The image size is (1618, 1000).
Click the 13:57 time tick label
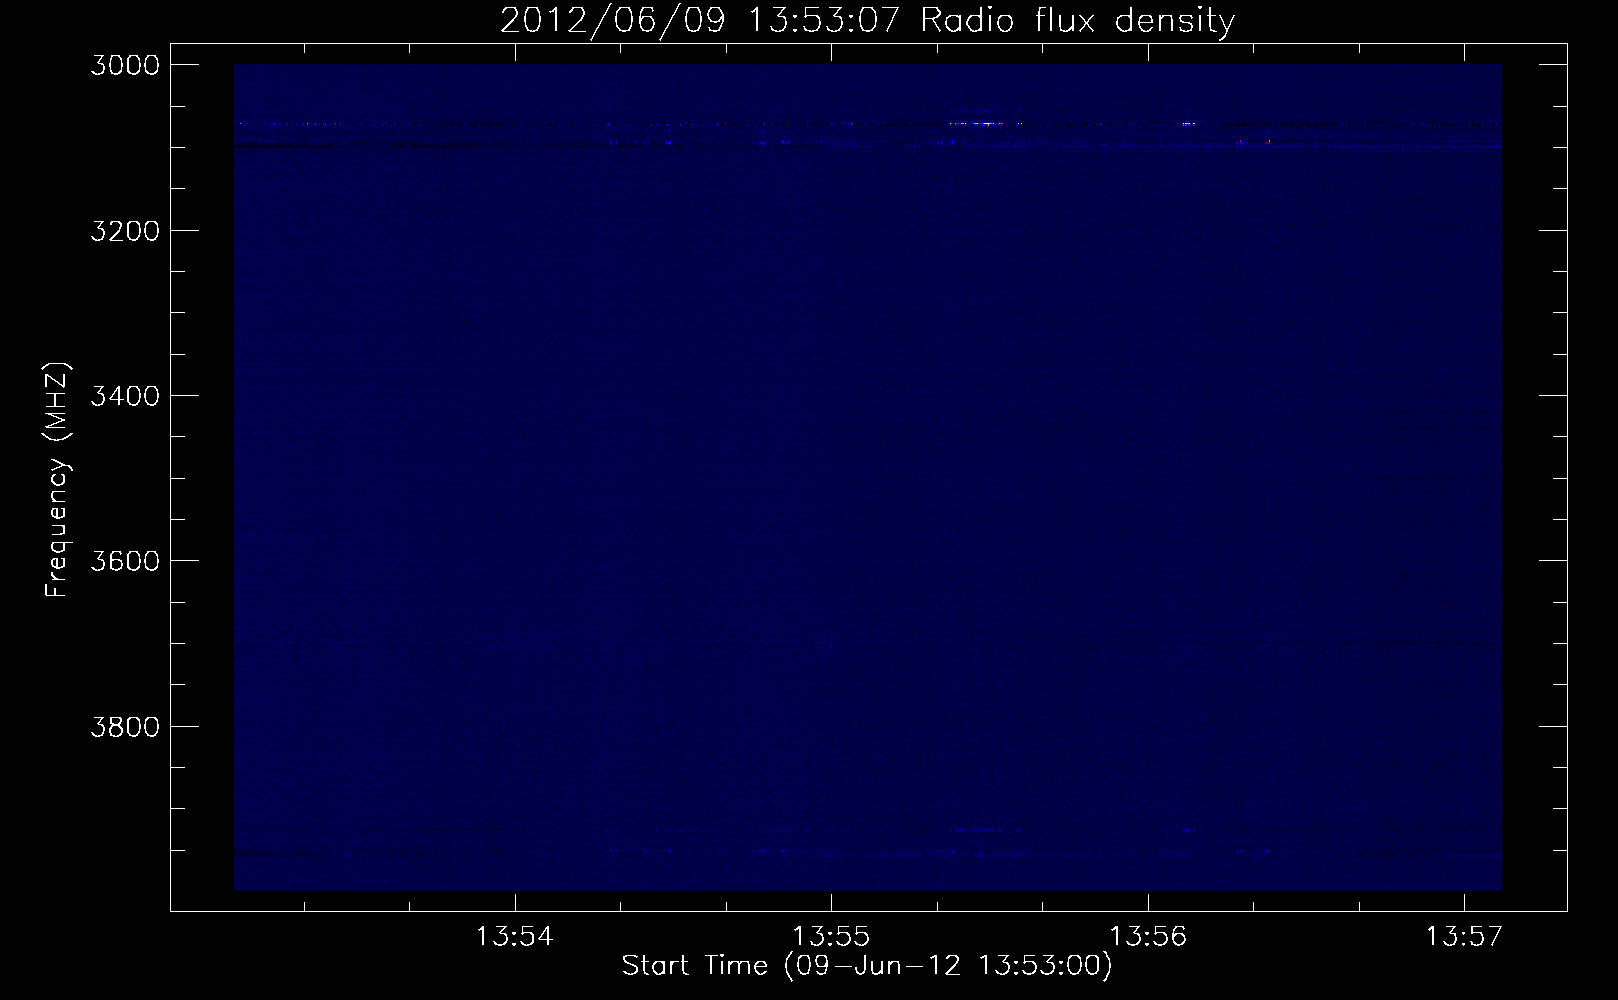tap(1464, 938)
